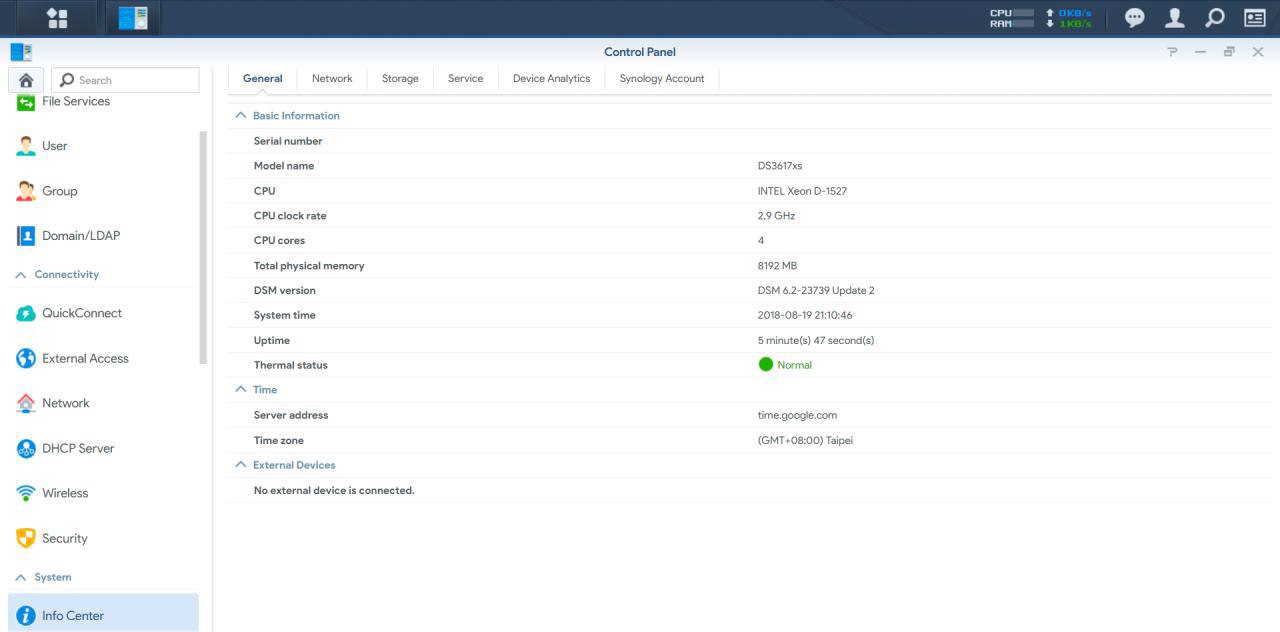This screenshot has height=632, width=1280.
Task: Open the notifications speech bubble icon
Action: [1134, 18]
